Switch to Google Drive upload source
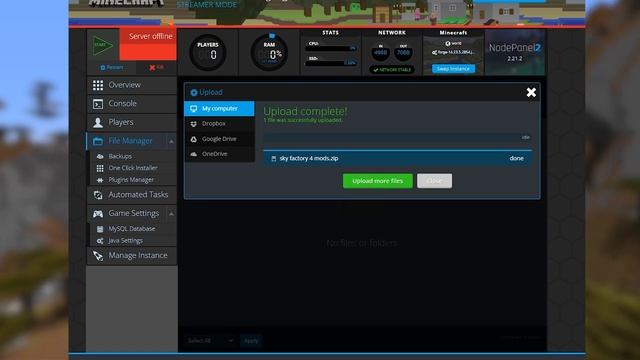 (x=219, y=139)
